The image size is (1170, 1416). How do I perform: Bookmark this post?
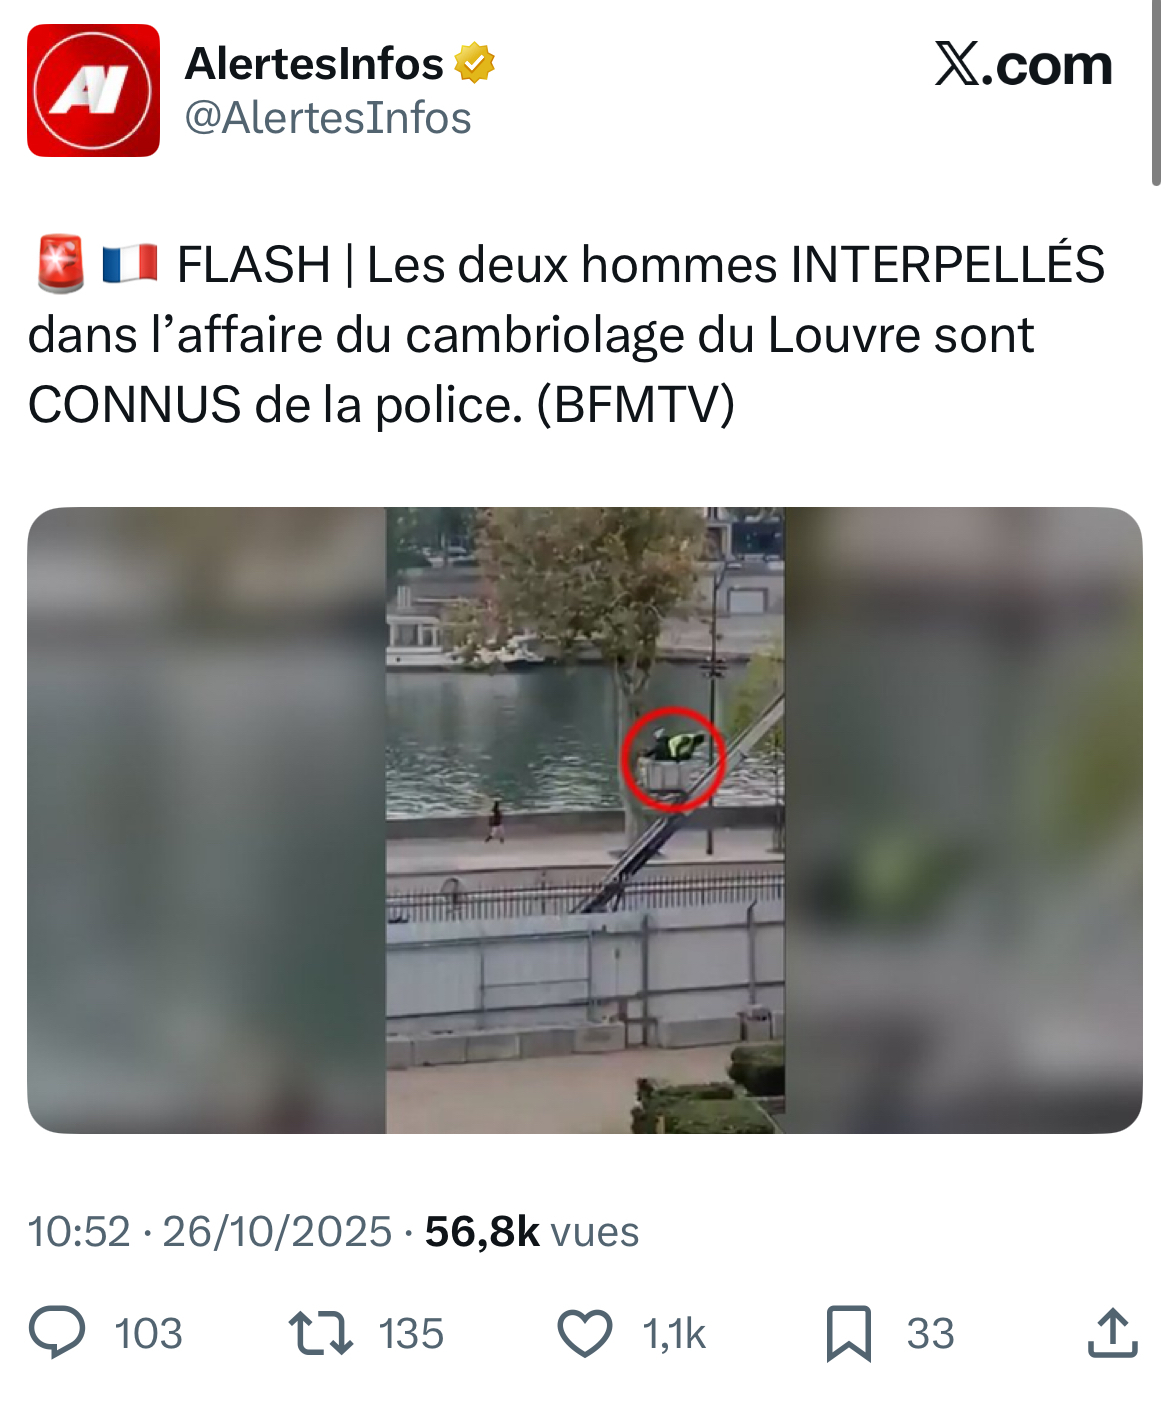coord(848,1334)
